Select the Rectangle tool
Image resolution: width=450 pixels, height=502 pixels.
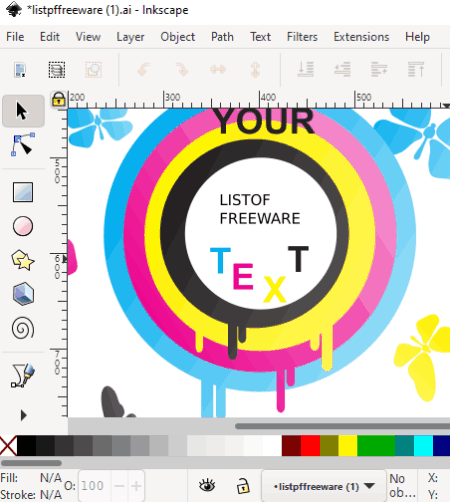(23, 192)
